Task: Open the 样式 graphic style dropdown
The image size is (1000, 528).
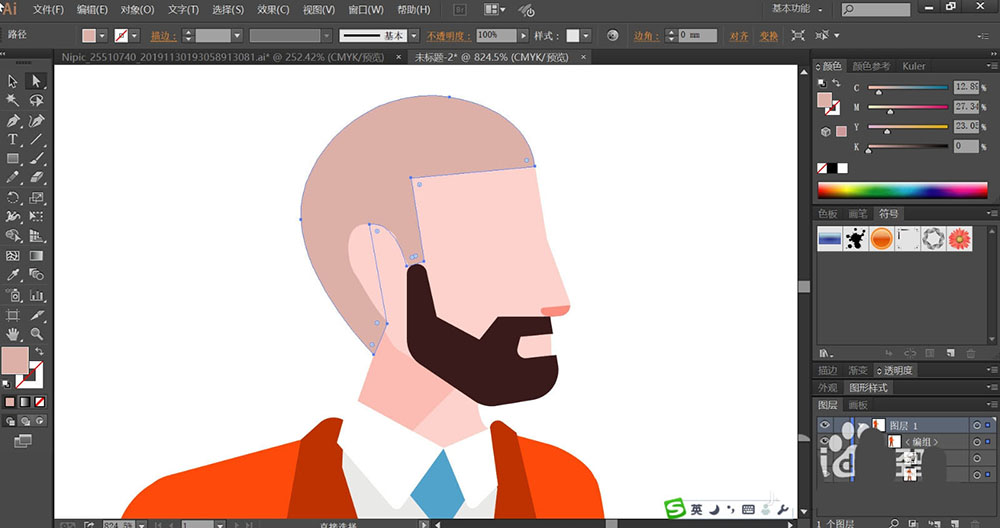Action: (586, 36)
